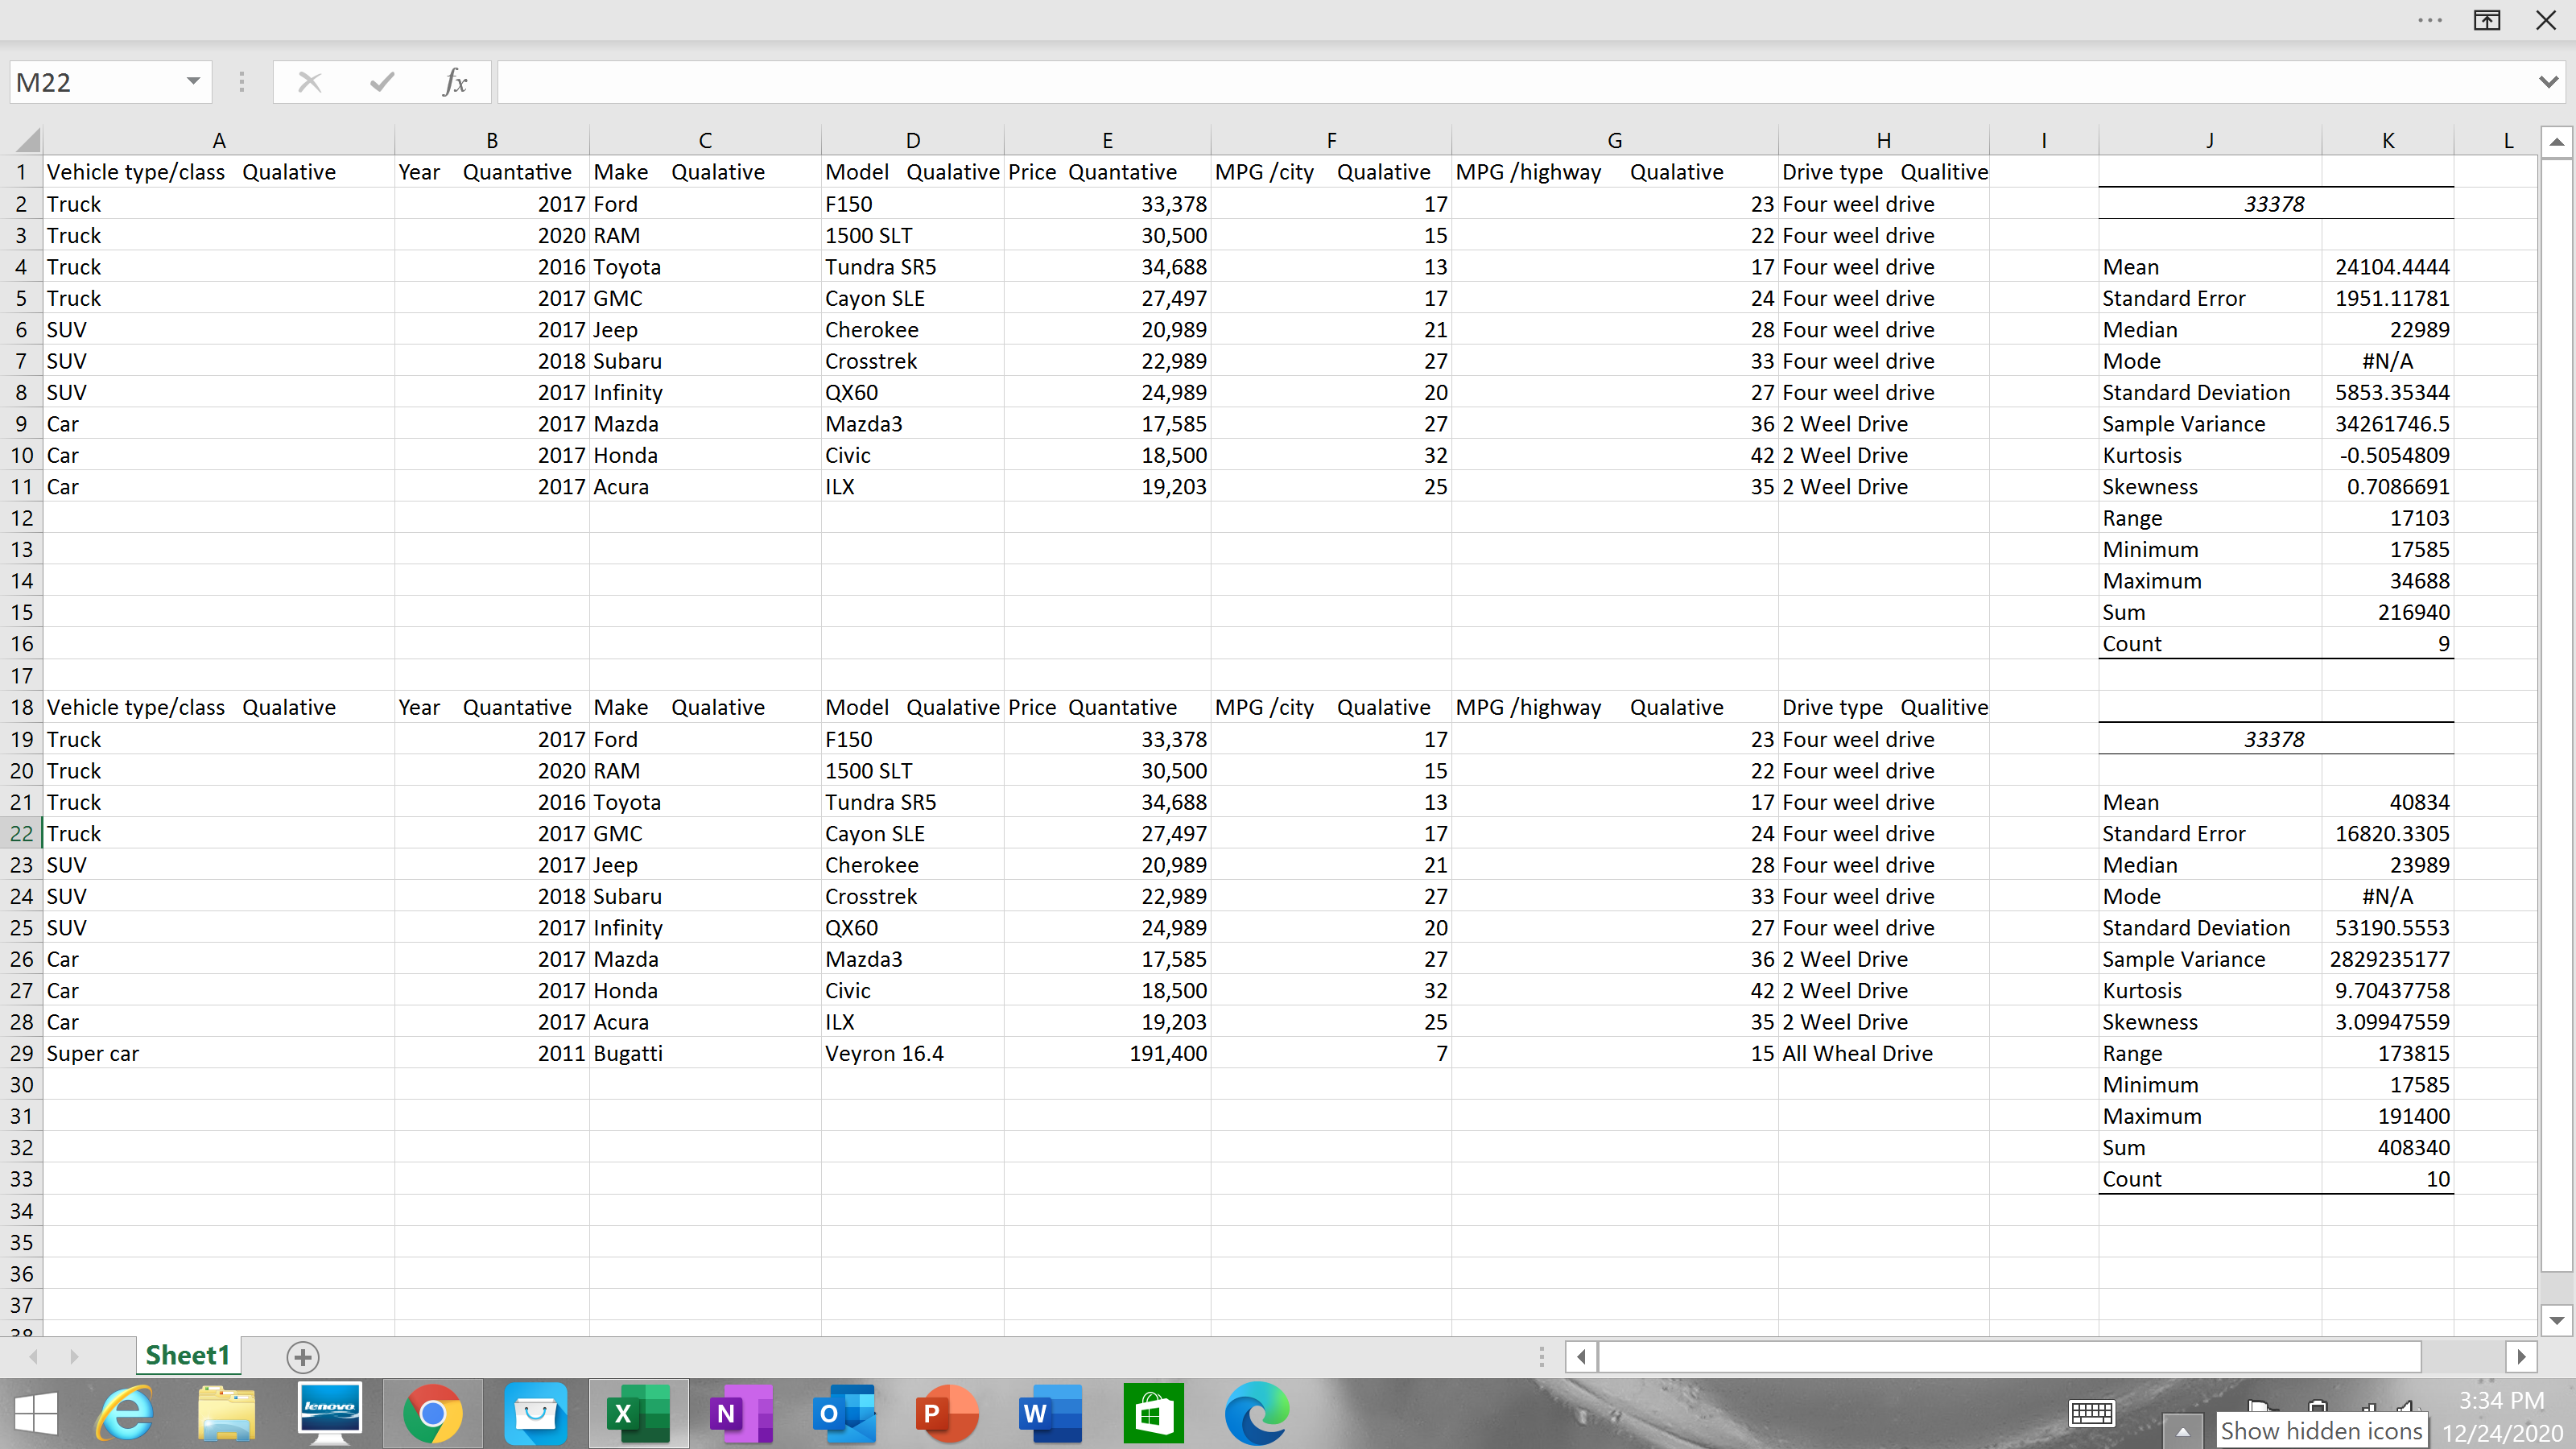The image size is (2576, 1449).
Task: Open ribbon display options icon
Action: (x=2486, y=20)
